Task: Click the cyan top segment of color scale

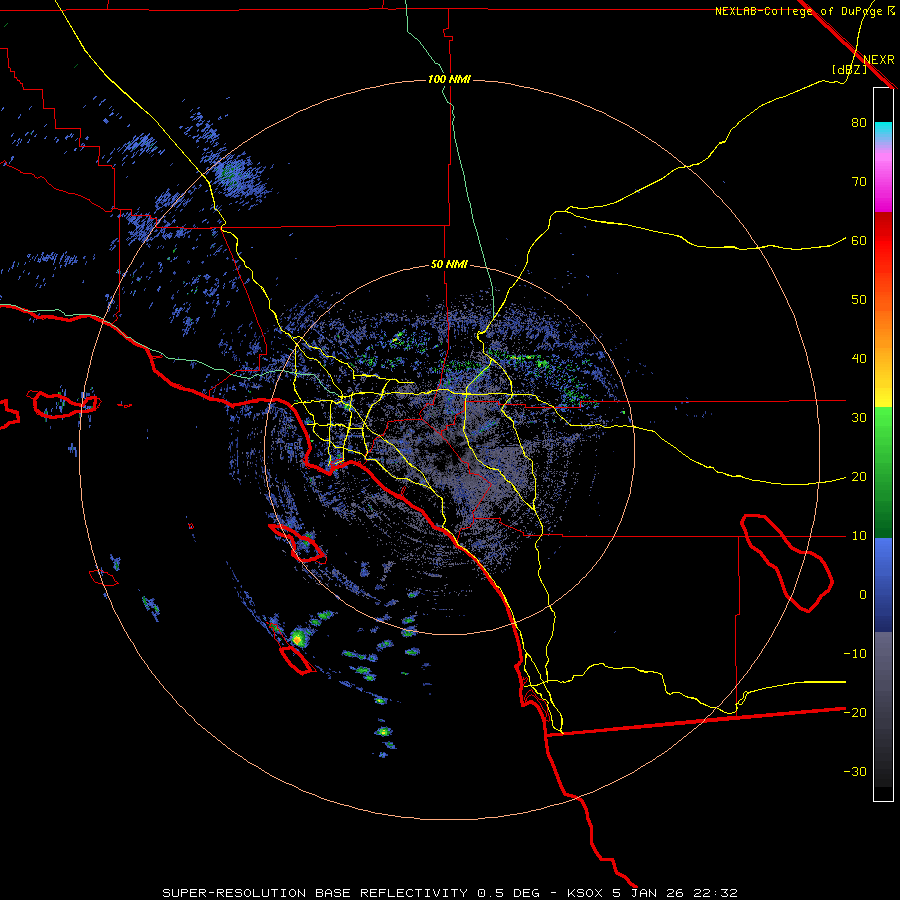Action: pos(883,132)
